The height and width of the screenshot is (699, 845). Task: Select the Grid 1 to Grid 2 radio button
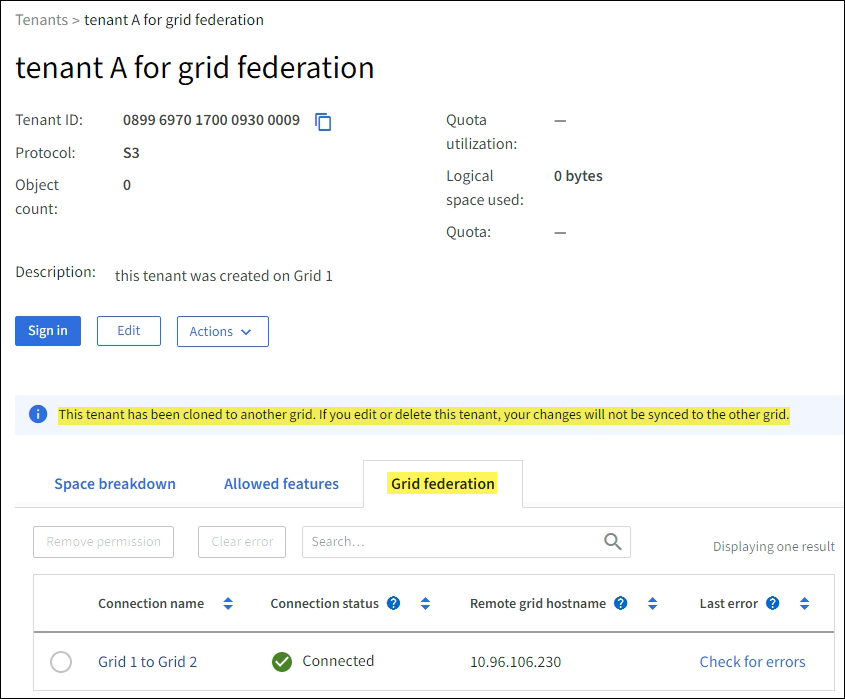pos(61,662)
